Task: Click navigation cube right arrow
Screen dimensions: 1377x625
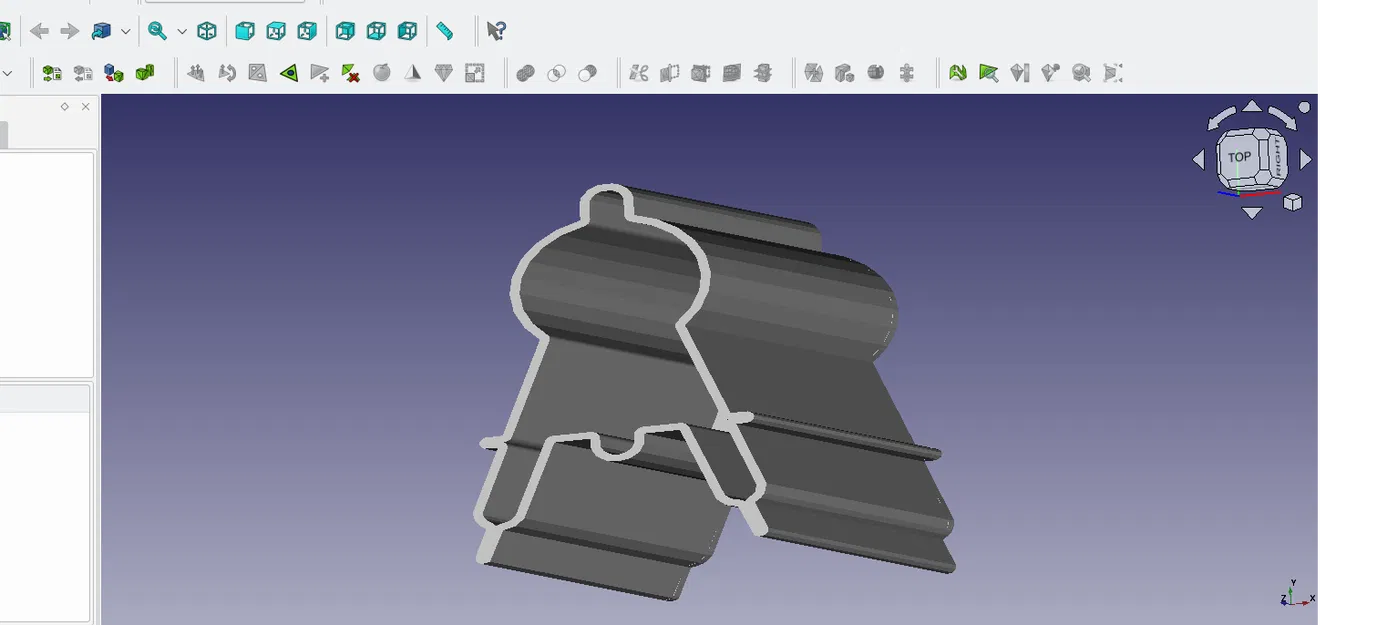Action: (1305, 159)
